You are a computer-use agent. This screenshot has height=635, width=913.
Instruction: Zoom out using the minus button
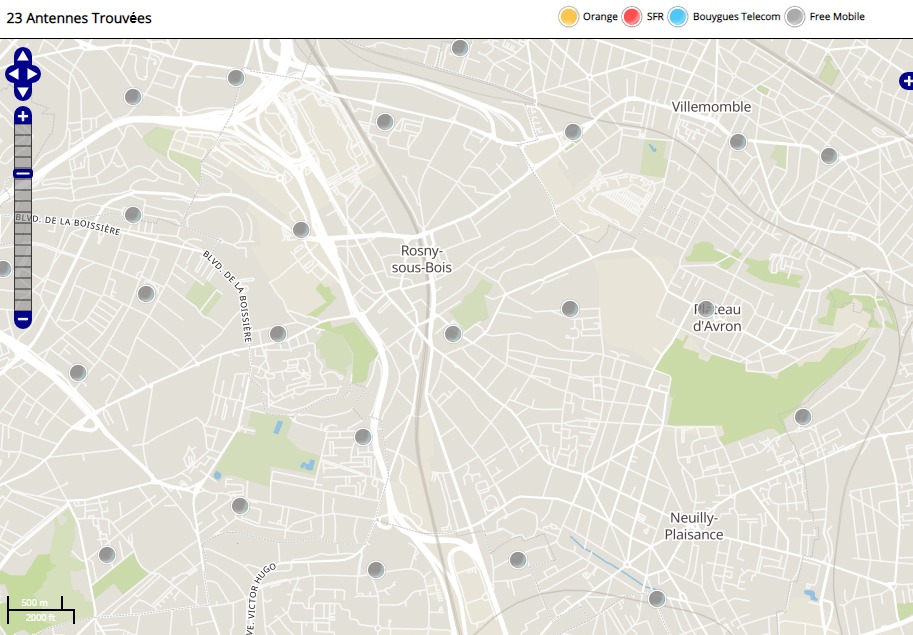23,319
